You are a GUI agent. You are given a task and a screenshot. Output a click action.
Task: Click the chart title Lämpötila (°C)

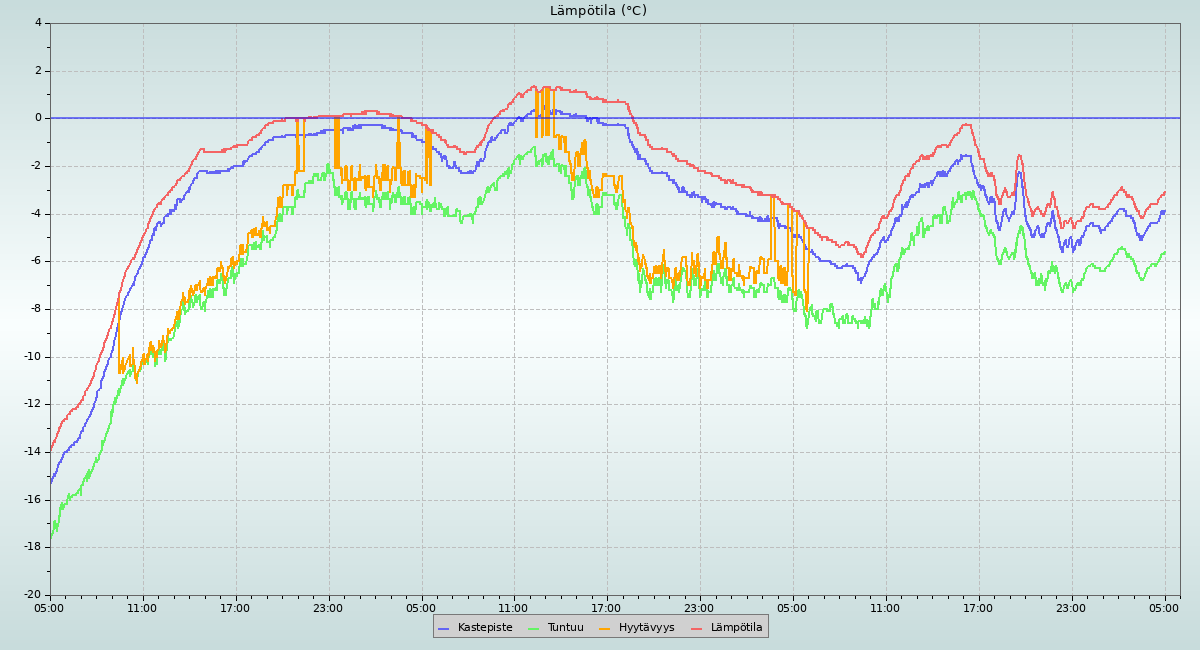(598, 11)
